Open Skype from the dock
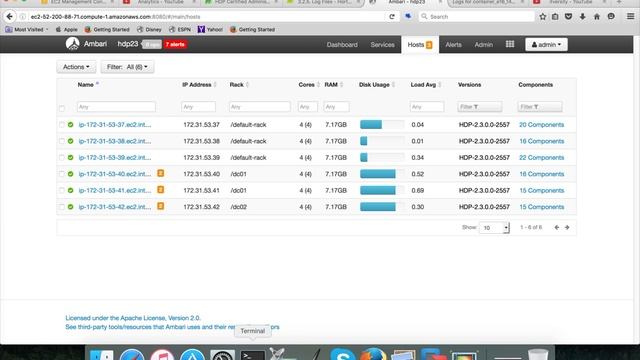 (342, 353)
